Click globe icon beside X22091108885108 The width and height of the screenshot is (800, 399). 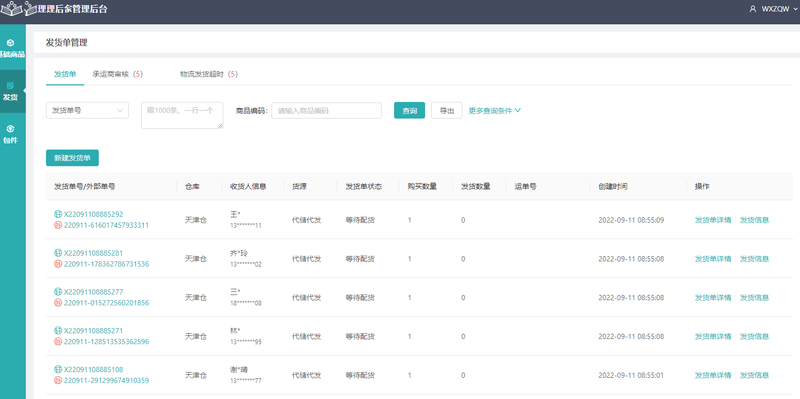pyautogui.click(x=58, y=369)
